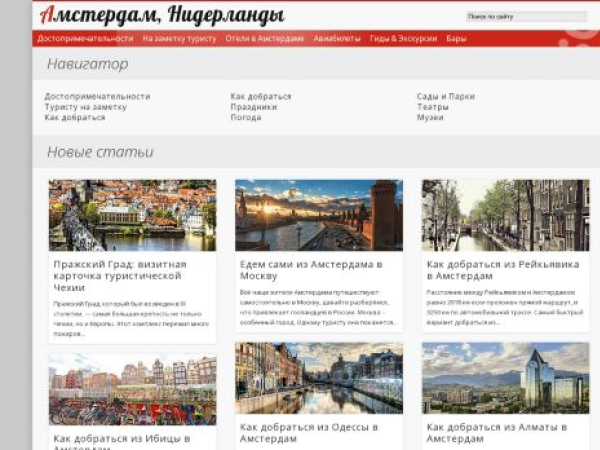
Task: Open the Музеи navigator link
Action: pyautogui.click(x=430, y=117)
